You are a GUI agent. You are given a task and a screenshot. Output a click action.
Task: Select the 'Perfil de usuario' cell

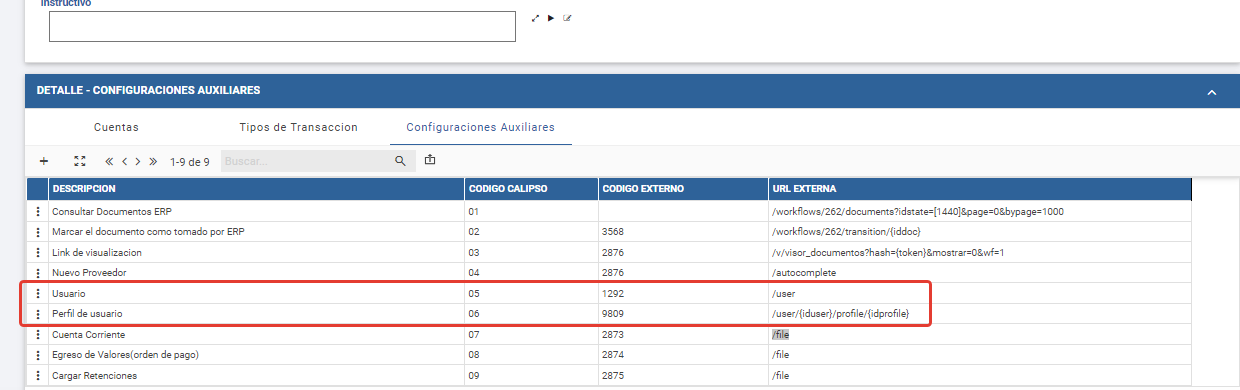pyautogui.click(x=255, y=314)
